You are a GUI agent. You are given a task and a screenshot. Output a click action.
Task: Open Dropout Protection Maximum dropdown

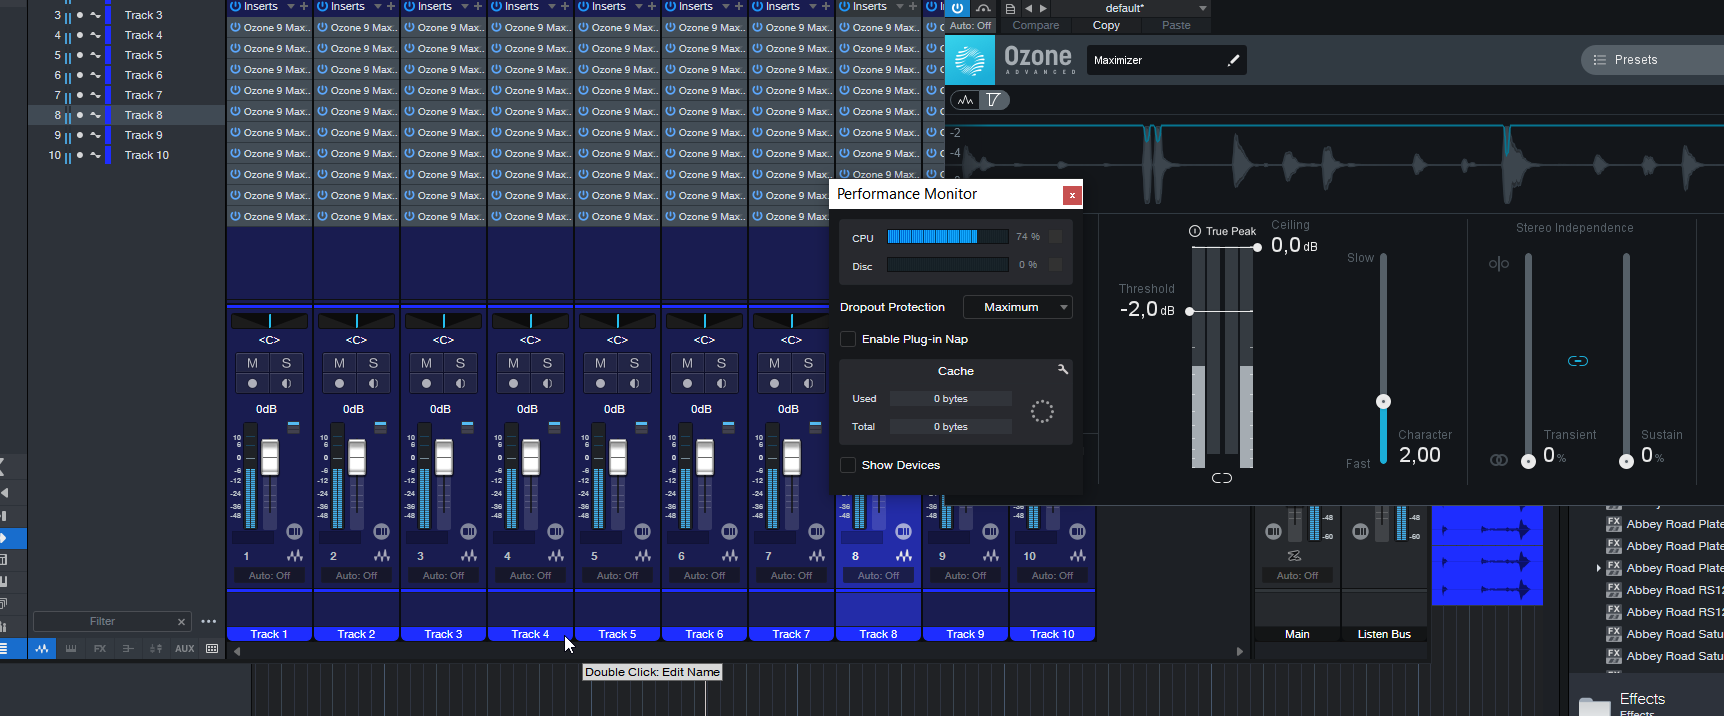click(1018, 307)
